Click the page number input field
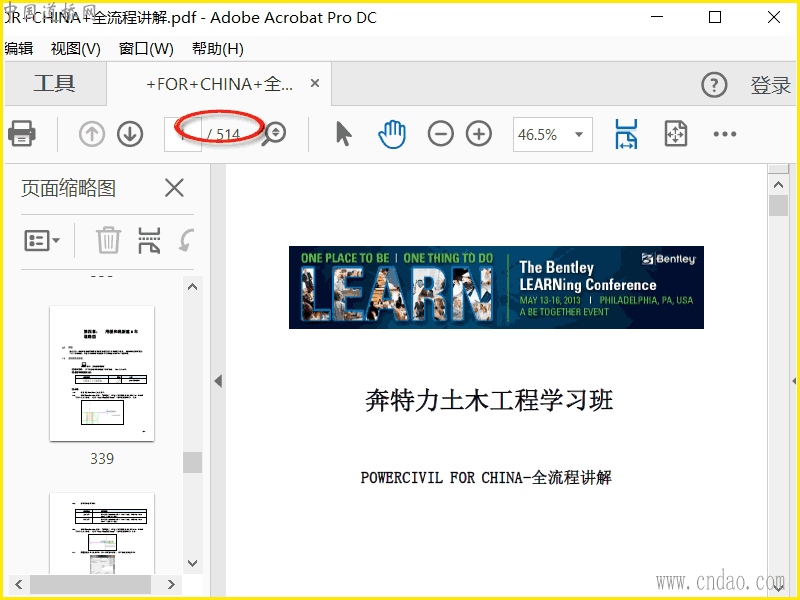Screen dimensions: 800x600 [183, 134]
